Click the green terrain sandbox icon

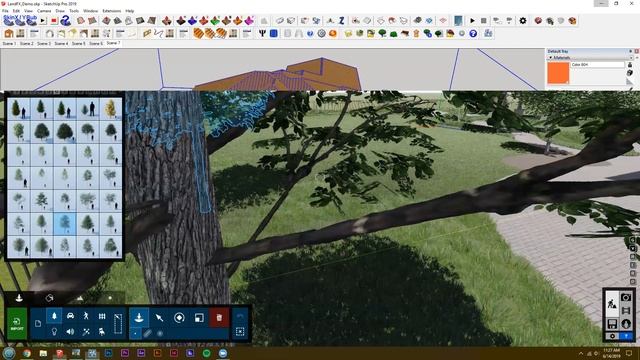215,20
